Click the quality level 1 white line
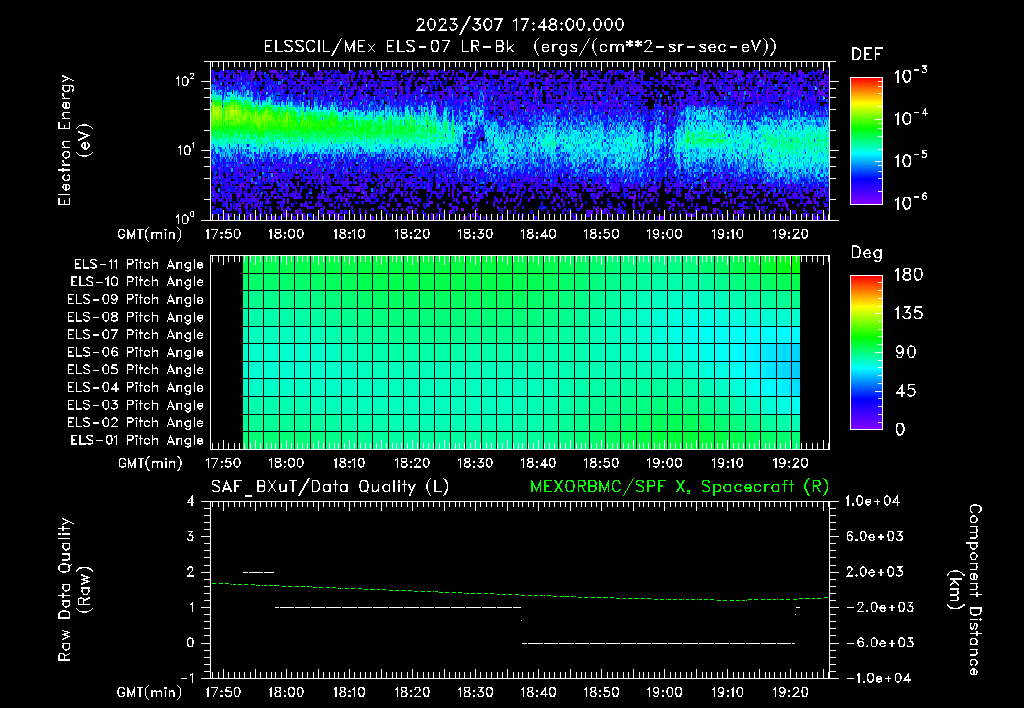1024x708 pixels. point(398,607)
